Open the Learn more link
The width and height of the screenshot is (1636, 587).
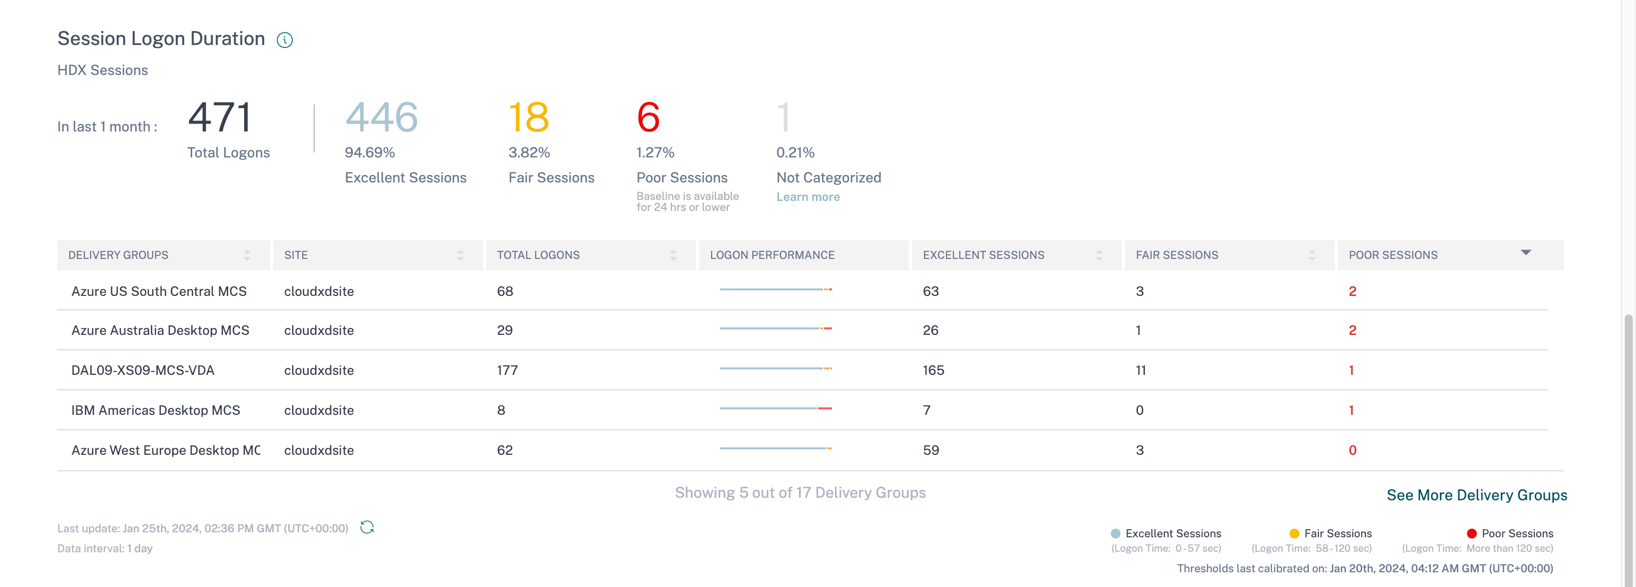coord(808,197)
